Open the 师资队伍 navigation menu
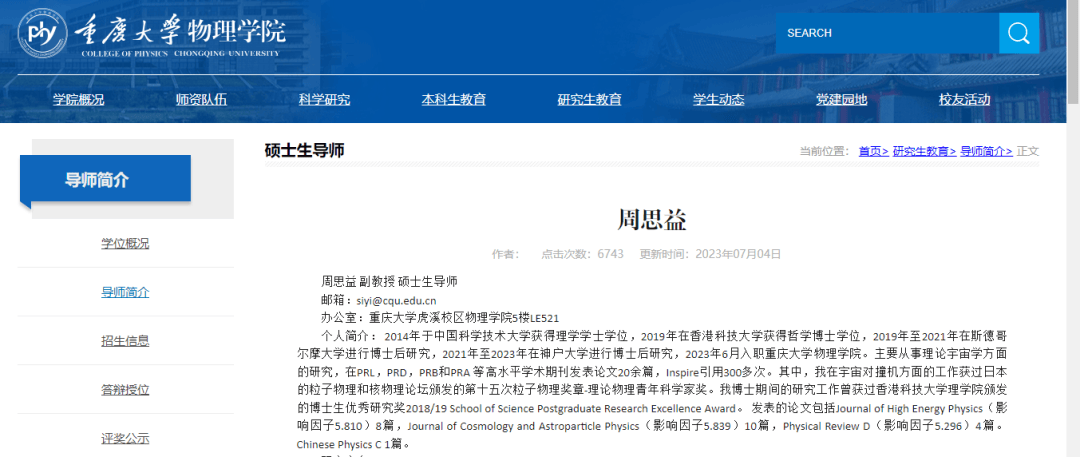Screen dimensions: 1080x457 201,99
